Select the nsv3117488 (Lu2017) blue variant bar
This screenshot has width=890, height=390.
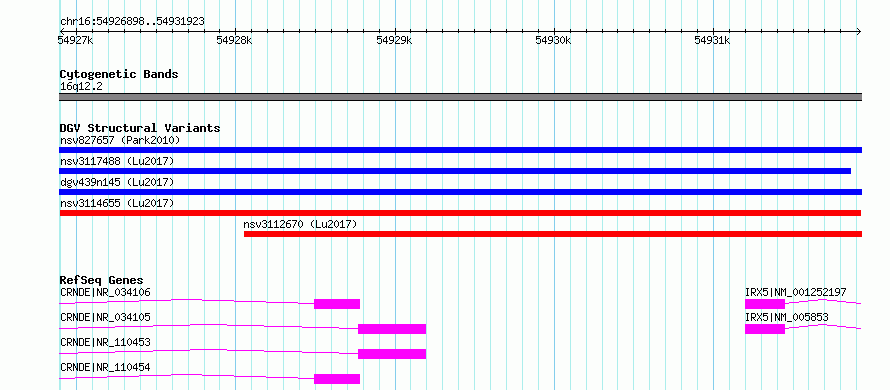click(x=455, y=171)
